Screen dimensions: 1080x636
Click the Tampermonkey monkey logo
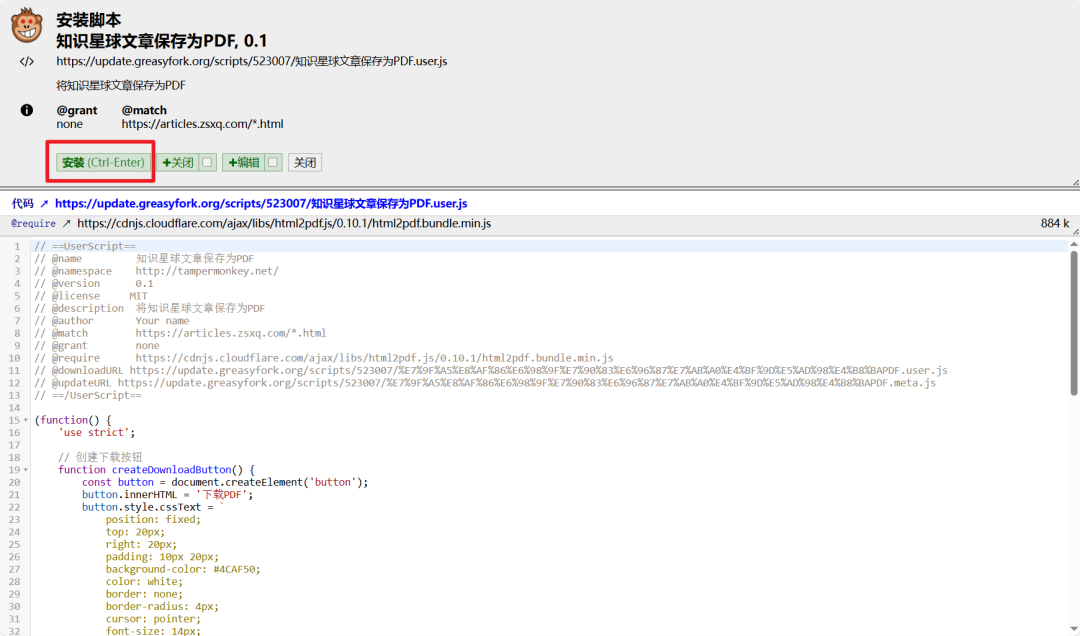27,25
